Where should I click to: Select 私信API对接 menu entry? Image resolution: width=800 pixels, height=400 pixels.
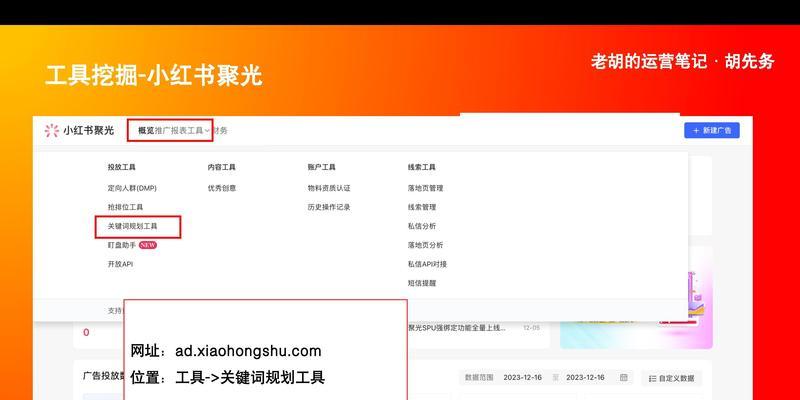click(x=427, y=264)
